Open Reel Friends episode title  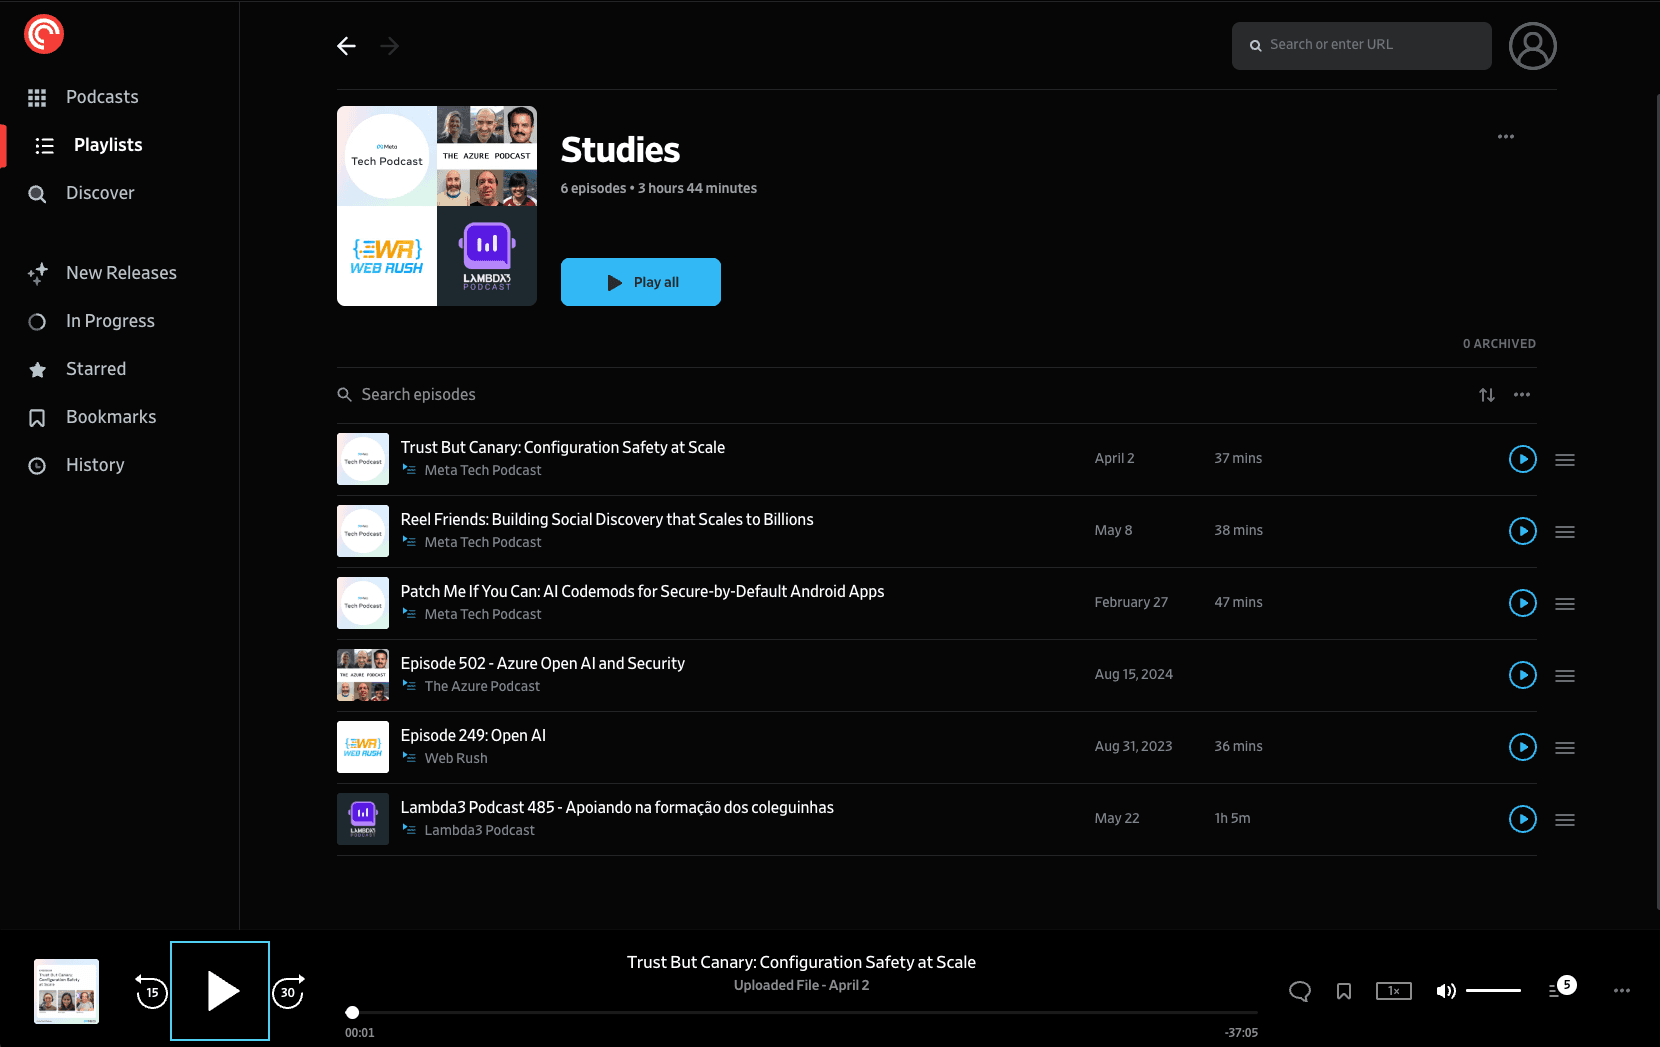[607, 519]
